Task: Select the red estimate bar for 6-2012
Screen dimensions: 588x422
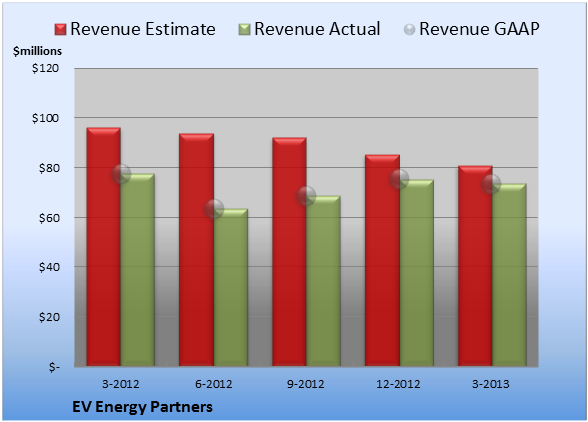Action: (196, 250)
